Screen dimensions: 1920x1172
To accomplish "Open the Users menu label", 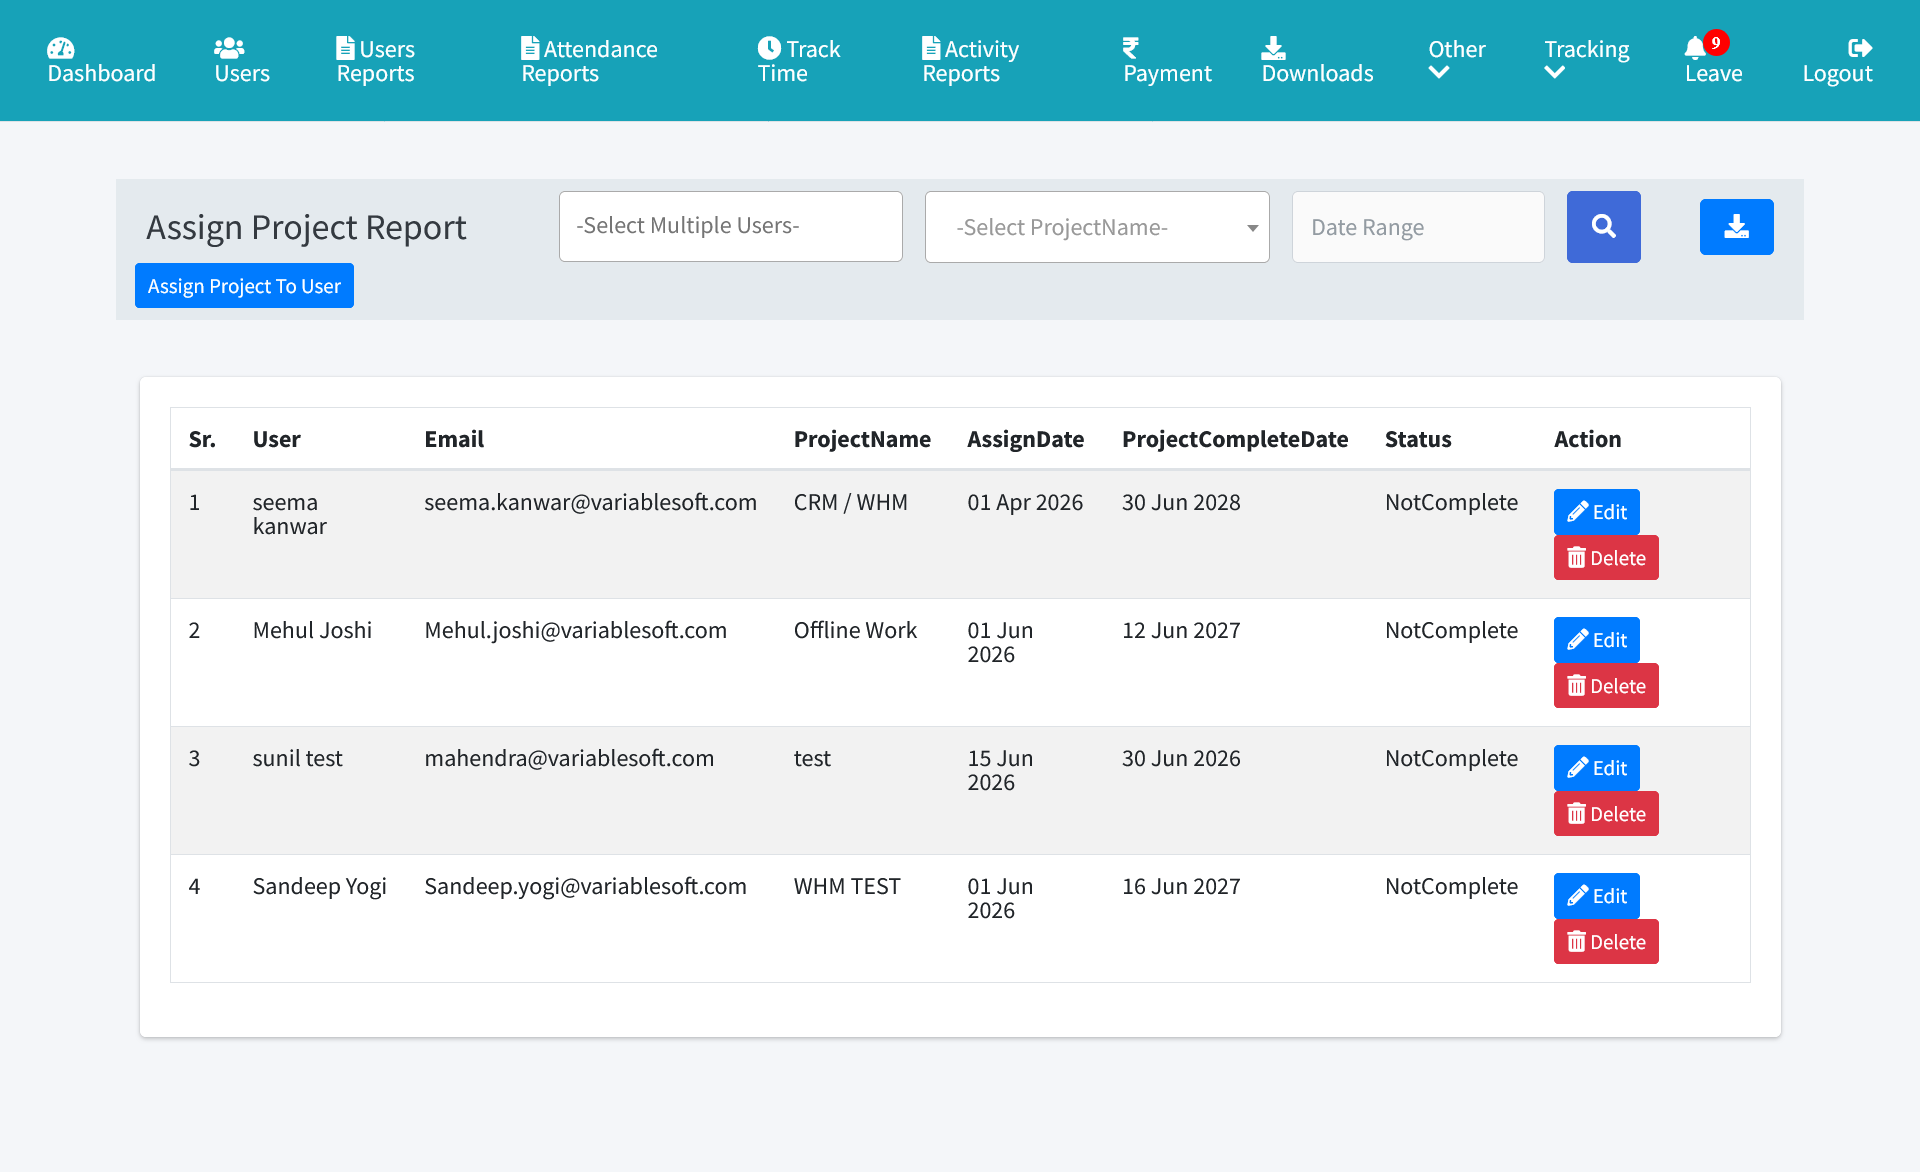I will [x=242, y=74].
